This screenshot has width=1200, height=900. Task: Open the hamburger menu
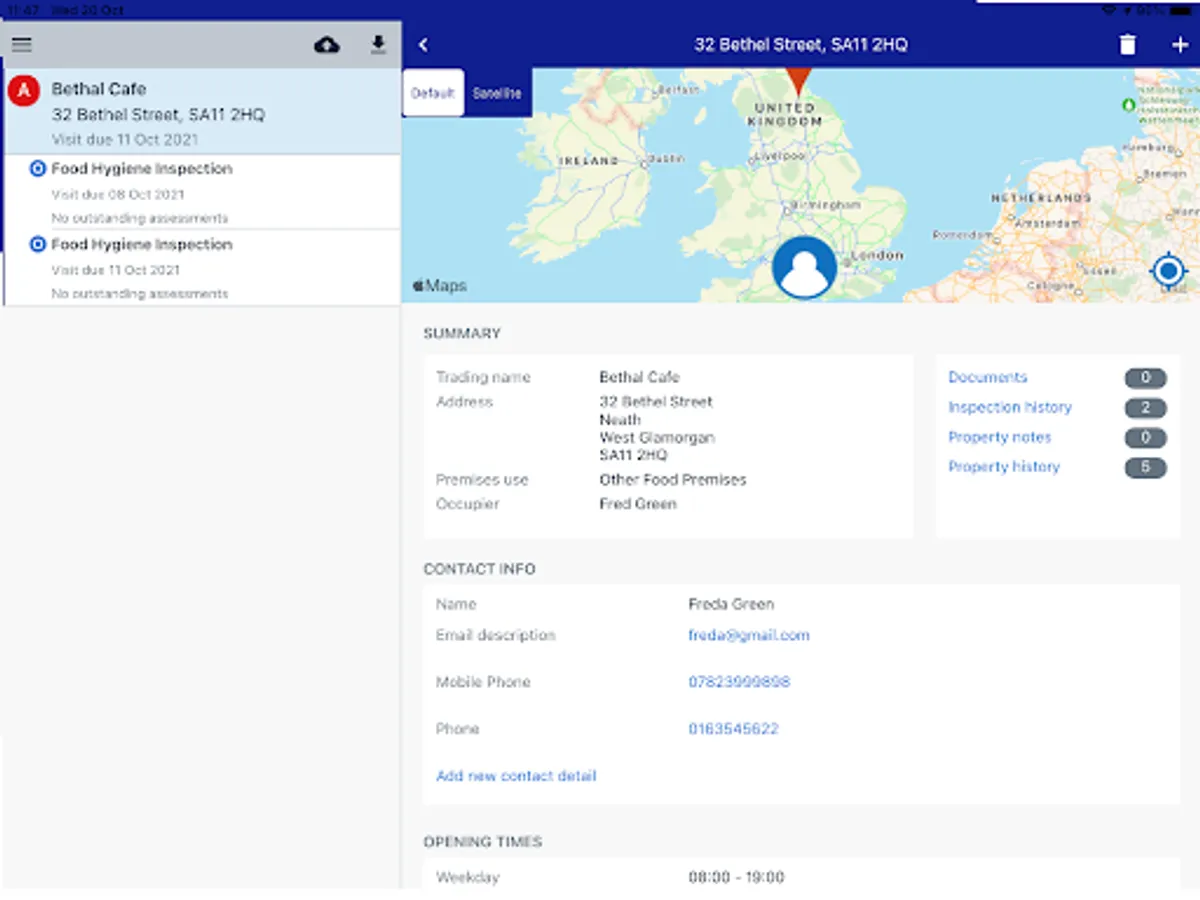click(x=22, y=45)
